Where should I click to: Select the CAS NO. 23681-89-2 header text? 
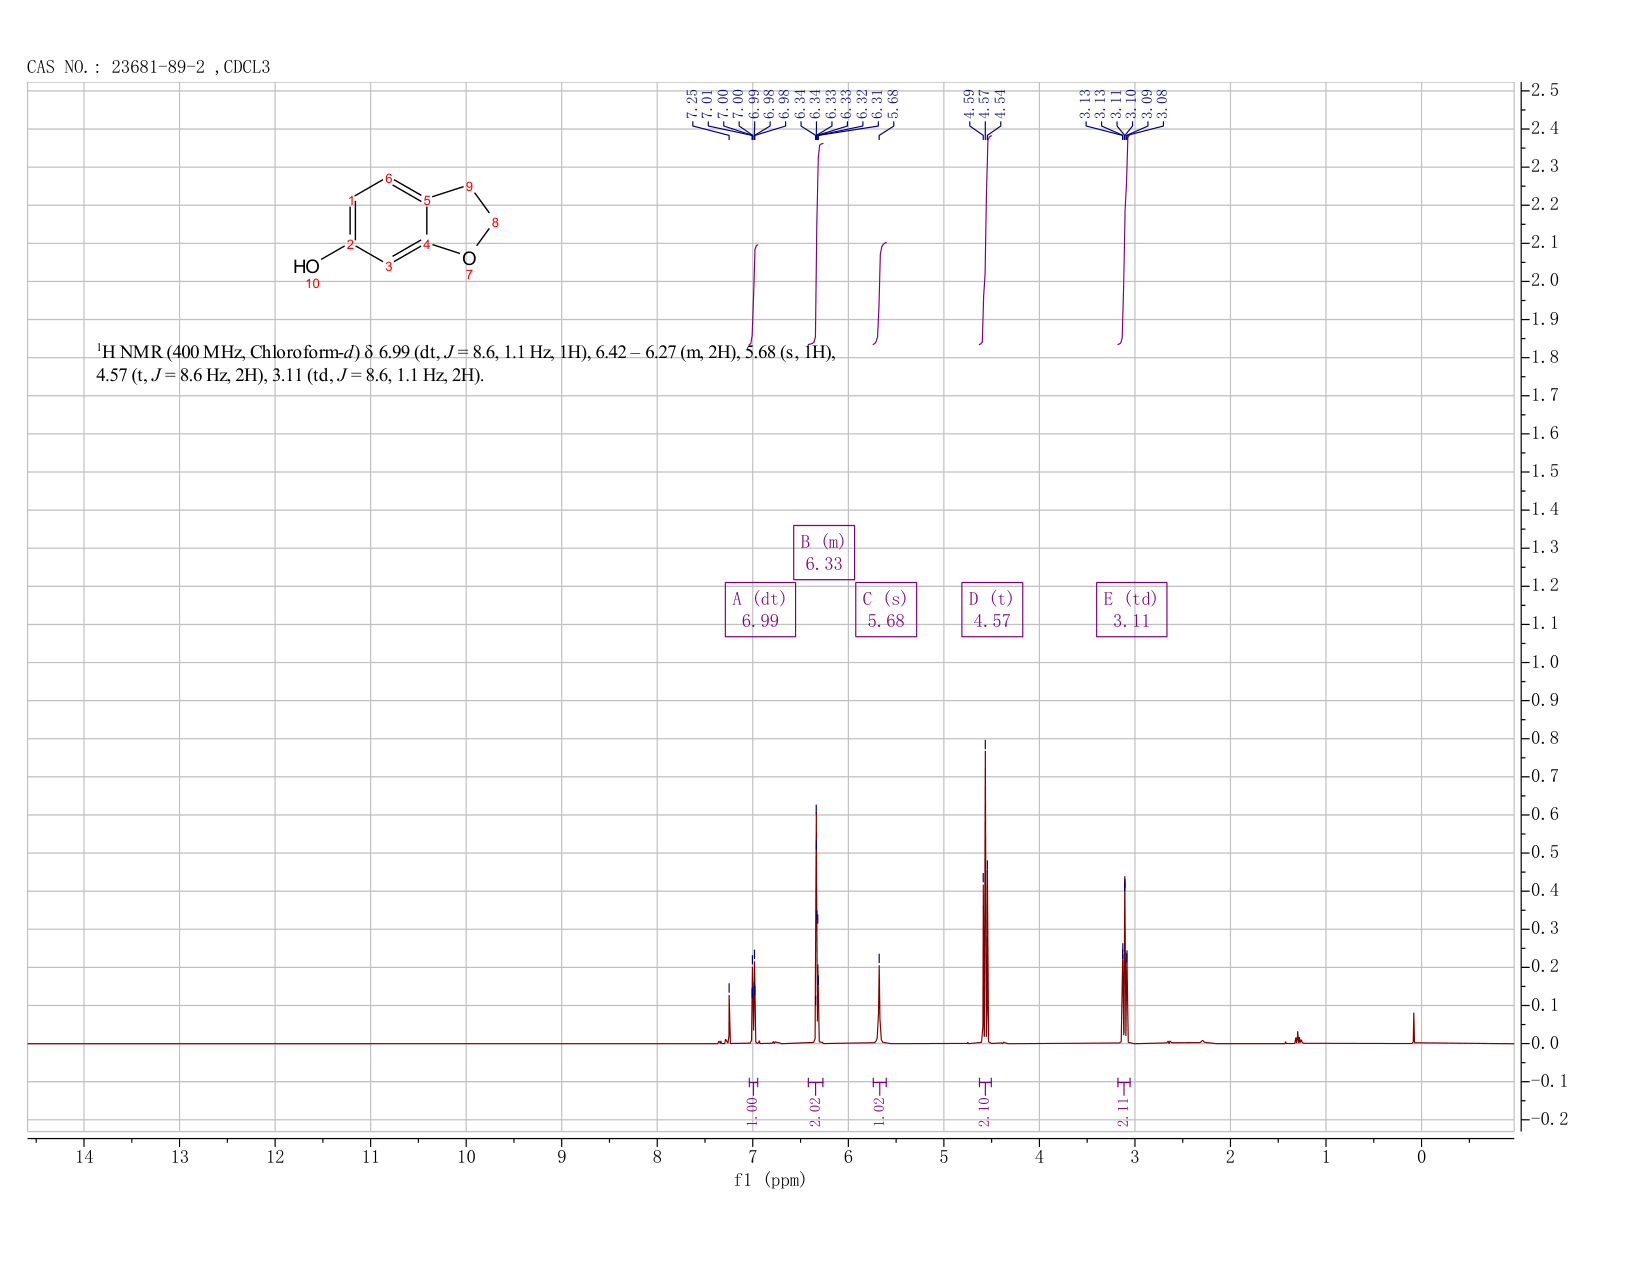(x=148, y=67)
